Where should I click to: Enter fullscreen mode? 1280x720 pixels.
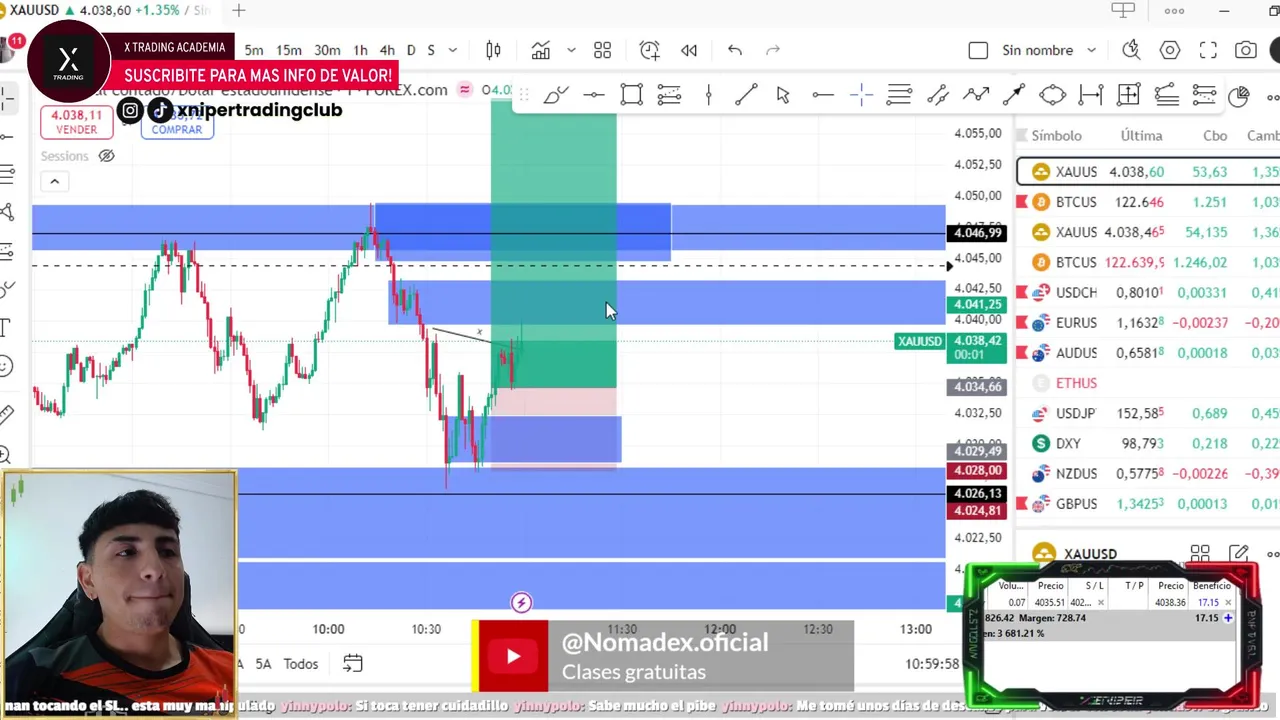1208,50
